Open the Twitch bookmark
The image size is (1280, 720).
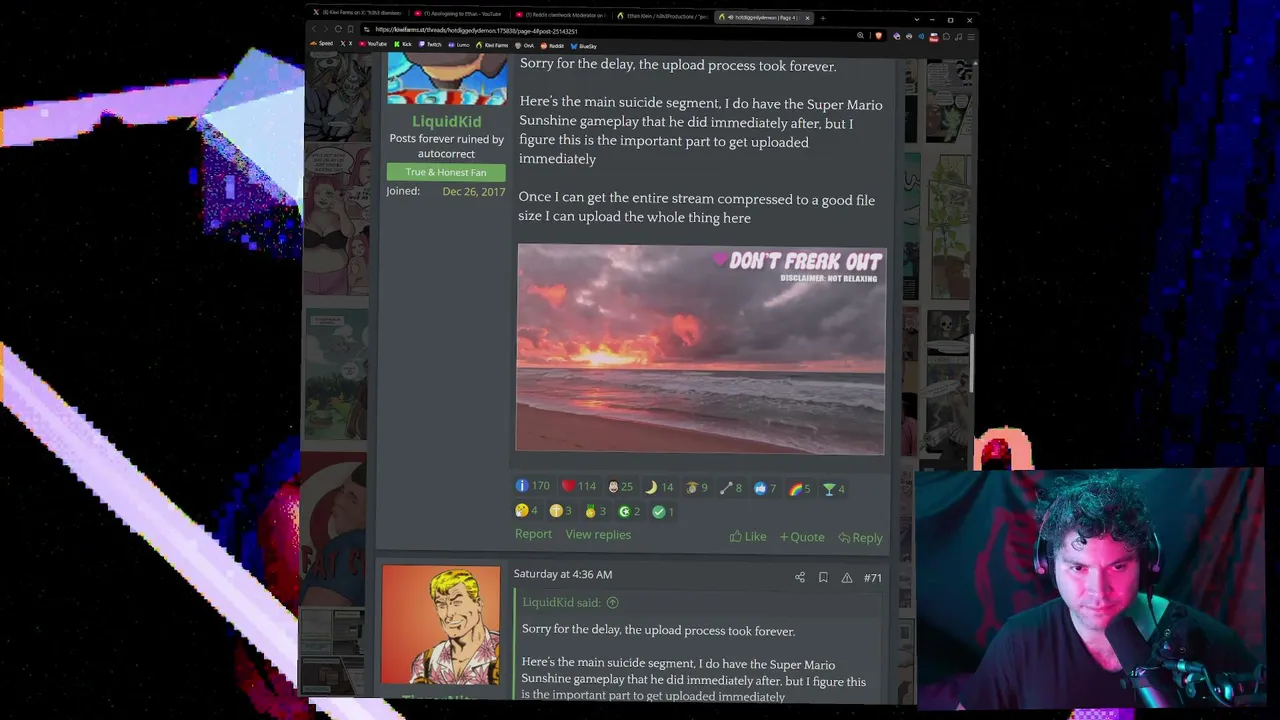[430, 44]
